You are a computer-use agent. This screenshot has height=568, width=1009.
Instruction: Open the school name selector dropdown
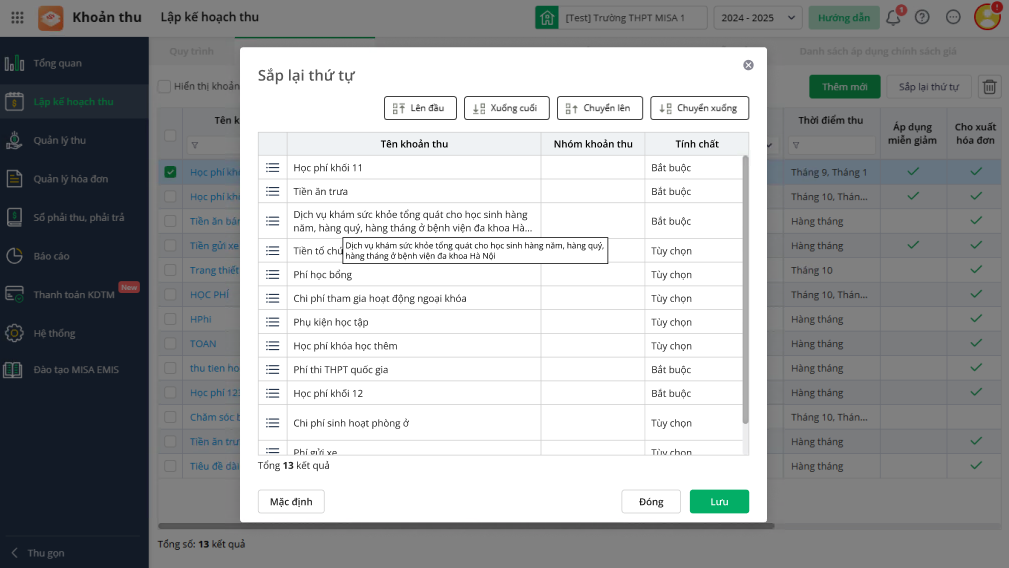coord(622,17)
